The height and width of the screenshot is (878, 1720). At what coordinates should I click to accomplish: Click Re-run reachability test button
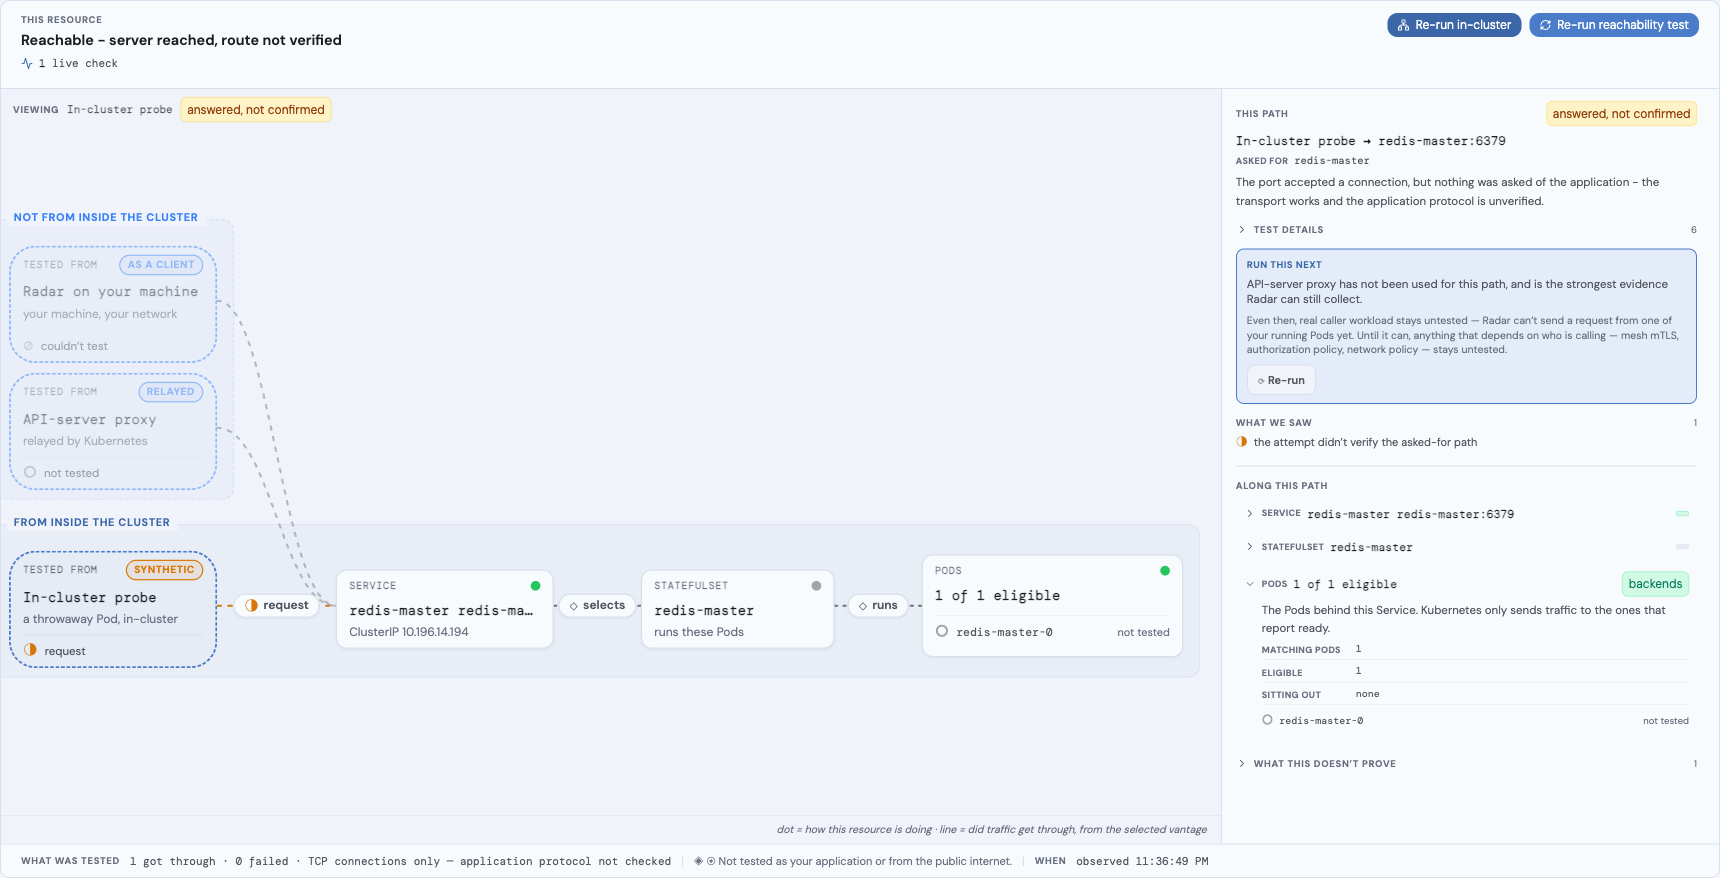tap(1614, 25)
